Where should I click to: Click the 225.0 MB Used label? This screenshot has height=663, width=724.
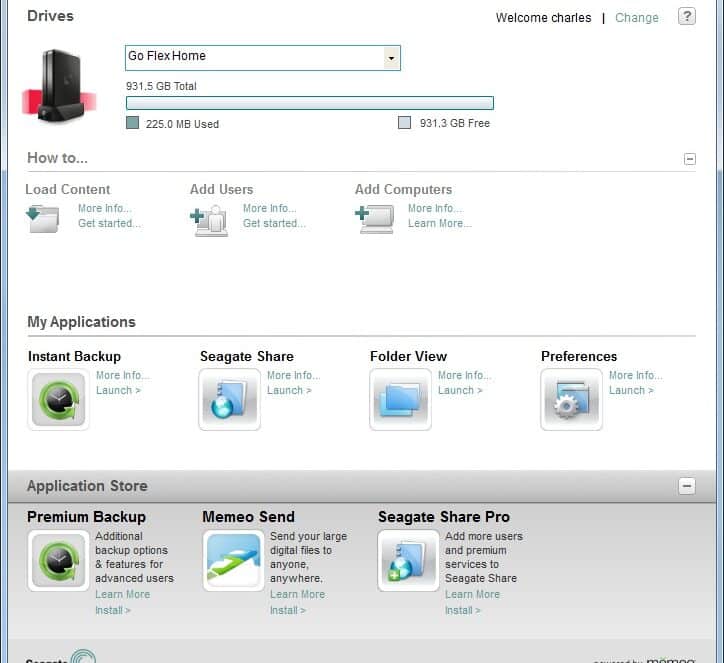click(182, 124)
